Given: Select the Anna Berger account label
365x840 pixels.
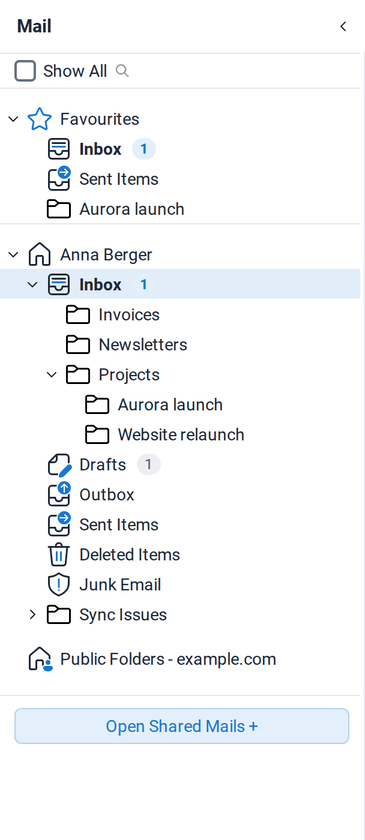Looking at the screenshot, I should [x=106, y=254].
